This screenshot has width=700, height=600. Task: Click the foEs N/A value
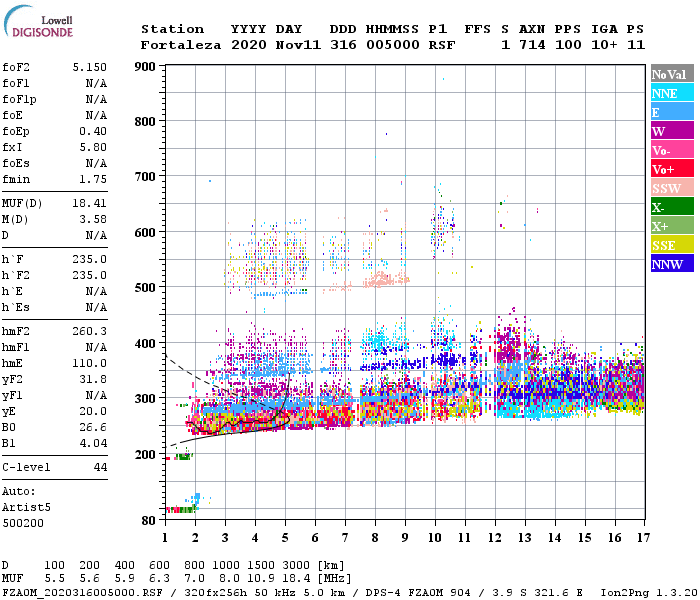pyautogui.click(x=96, y=163)
